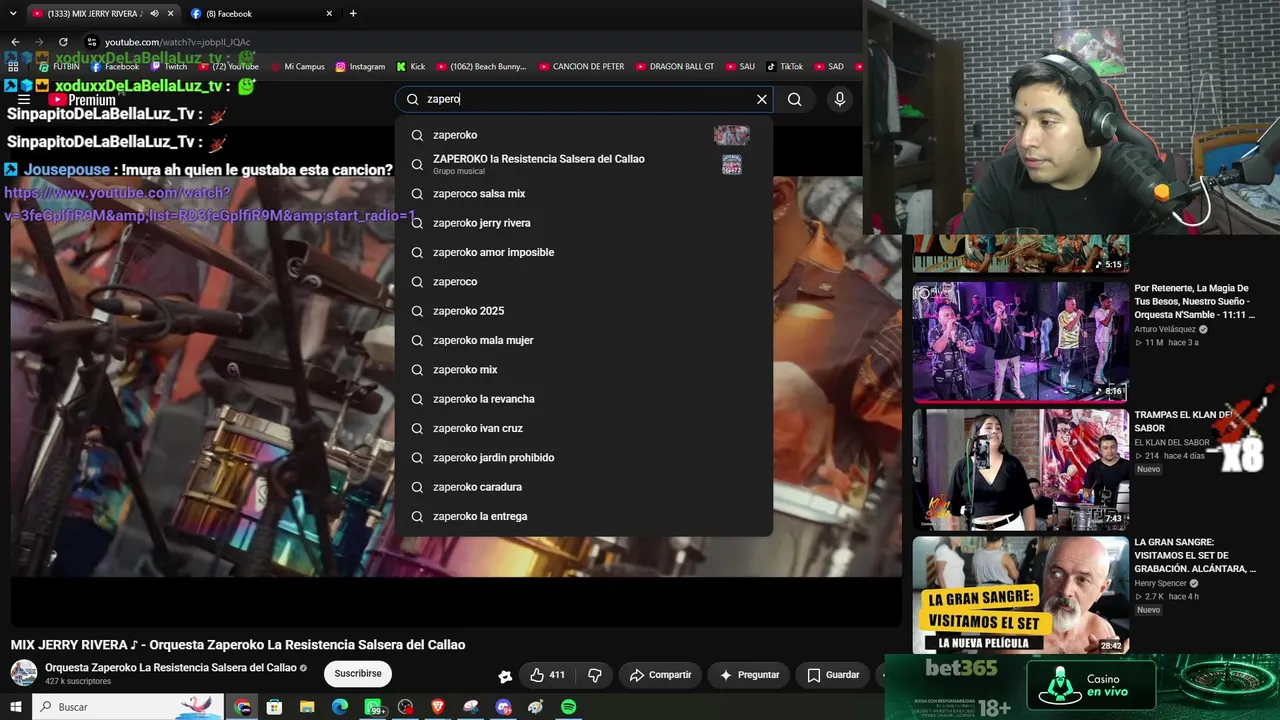The height and width of the screenshot is (720, 1280).
Task: Click the address bar URL
Action: pyautogui.click(x=178, y=42)
